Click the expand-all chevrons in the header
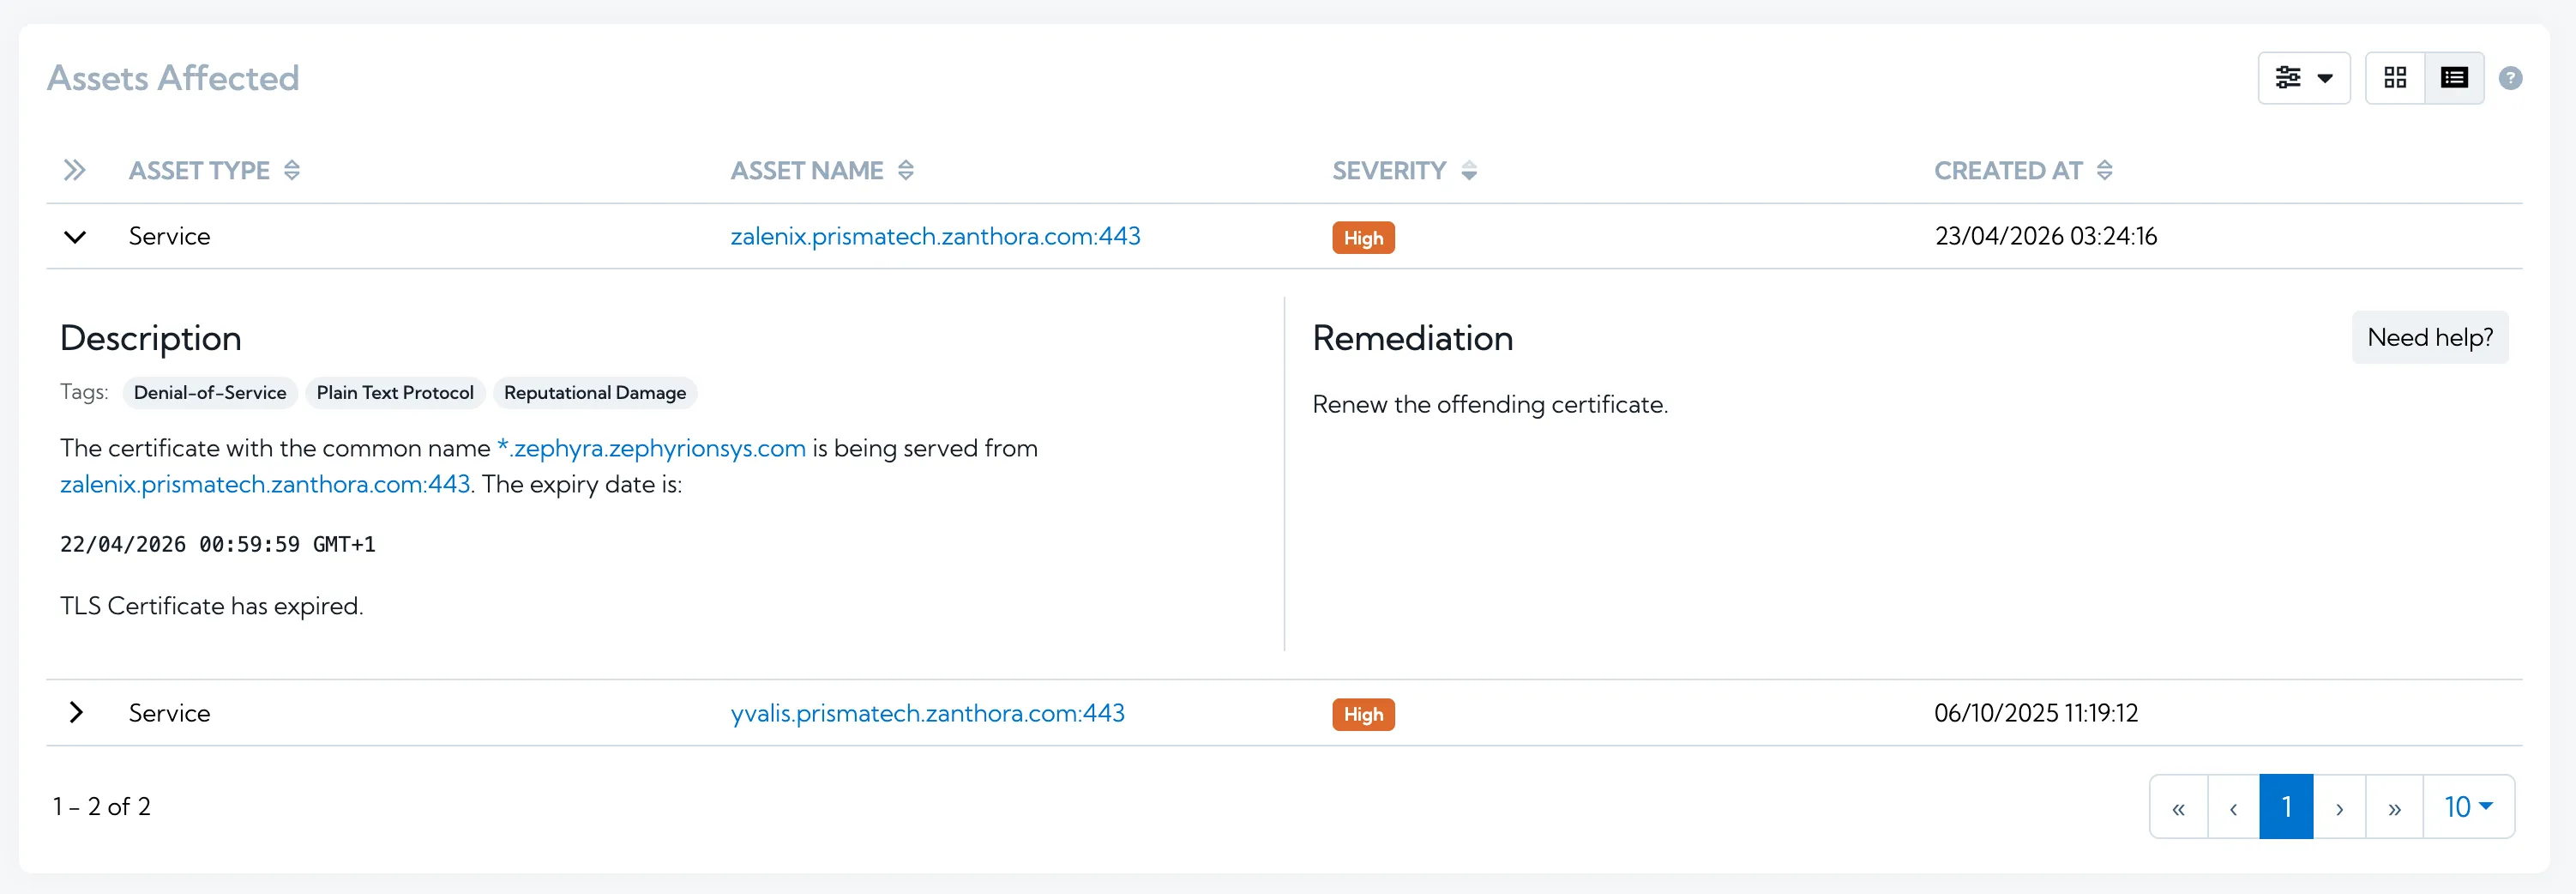 tap(75, 170)
